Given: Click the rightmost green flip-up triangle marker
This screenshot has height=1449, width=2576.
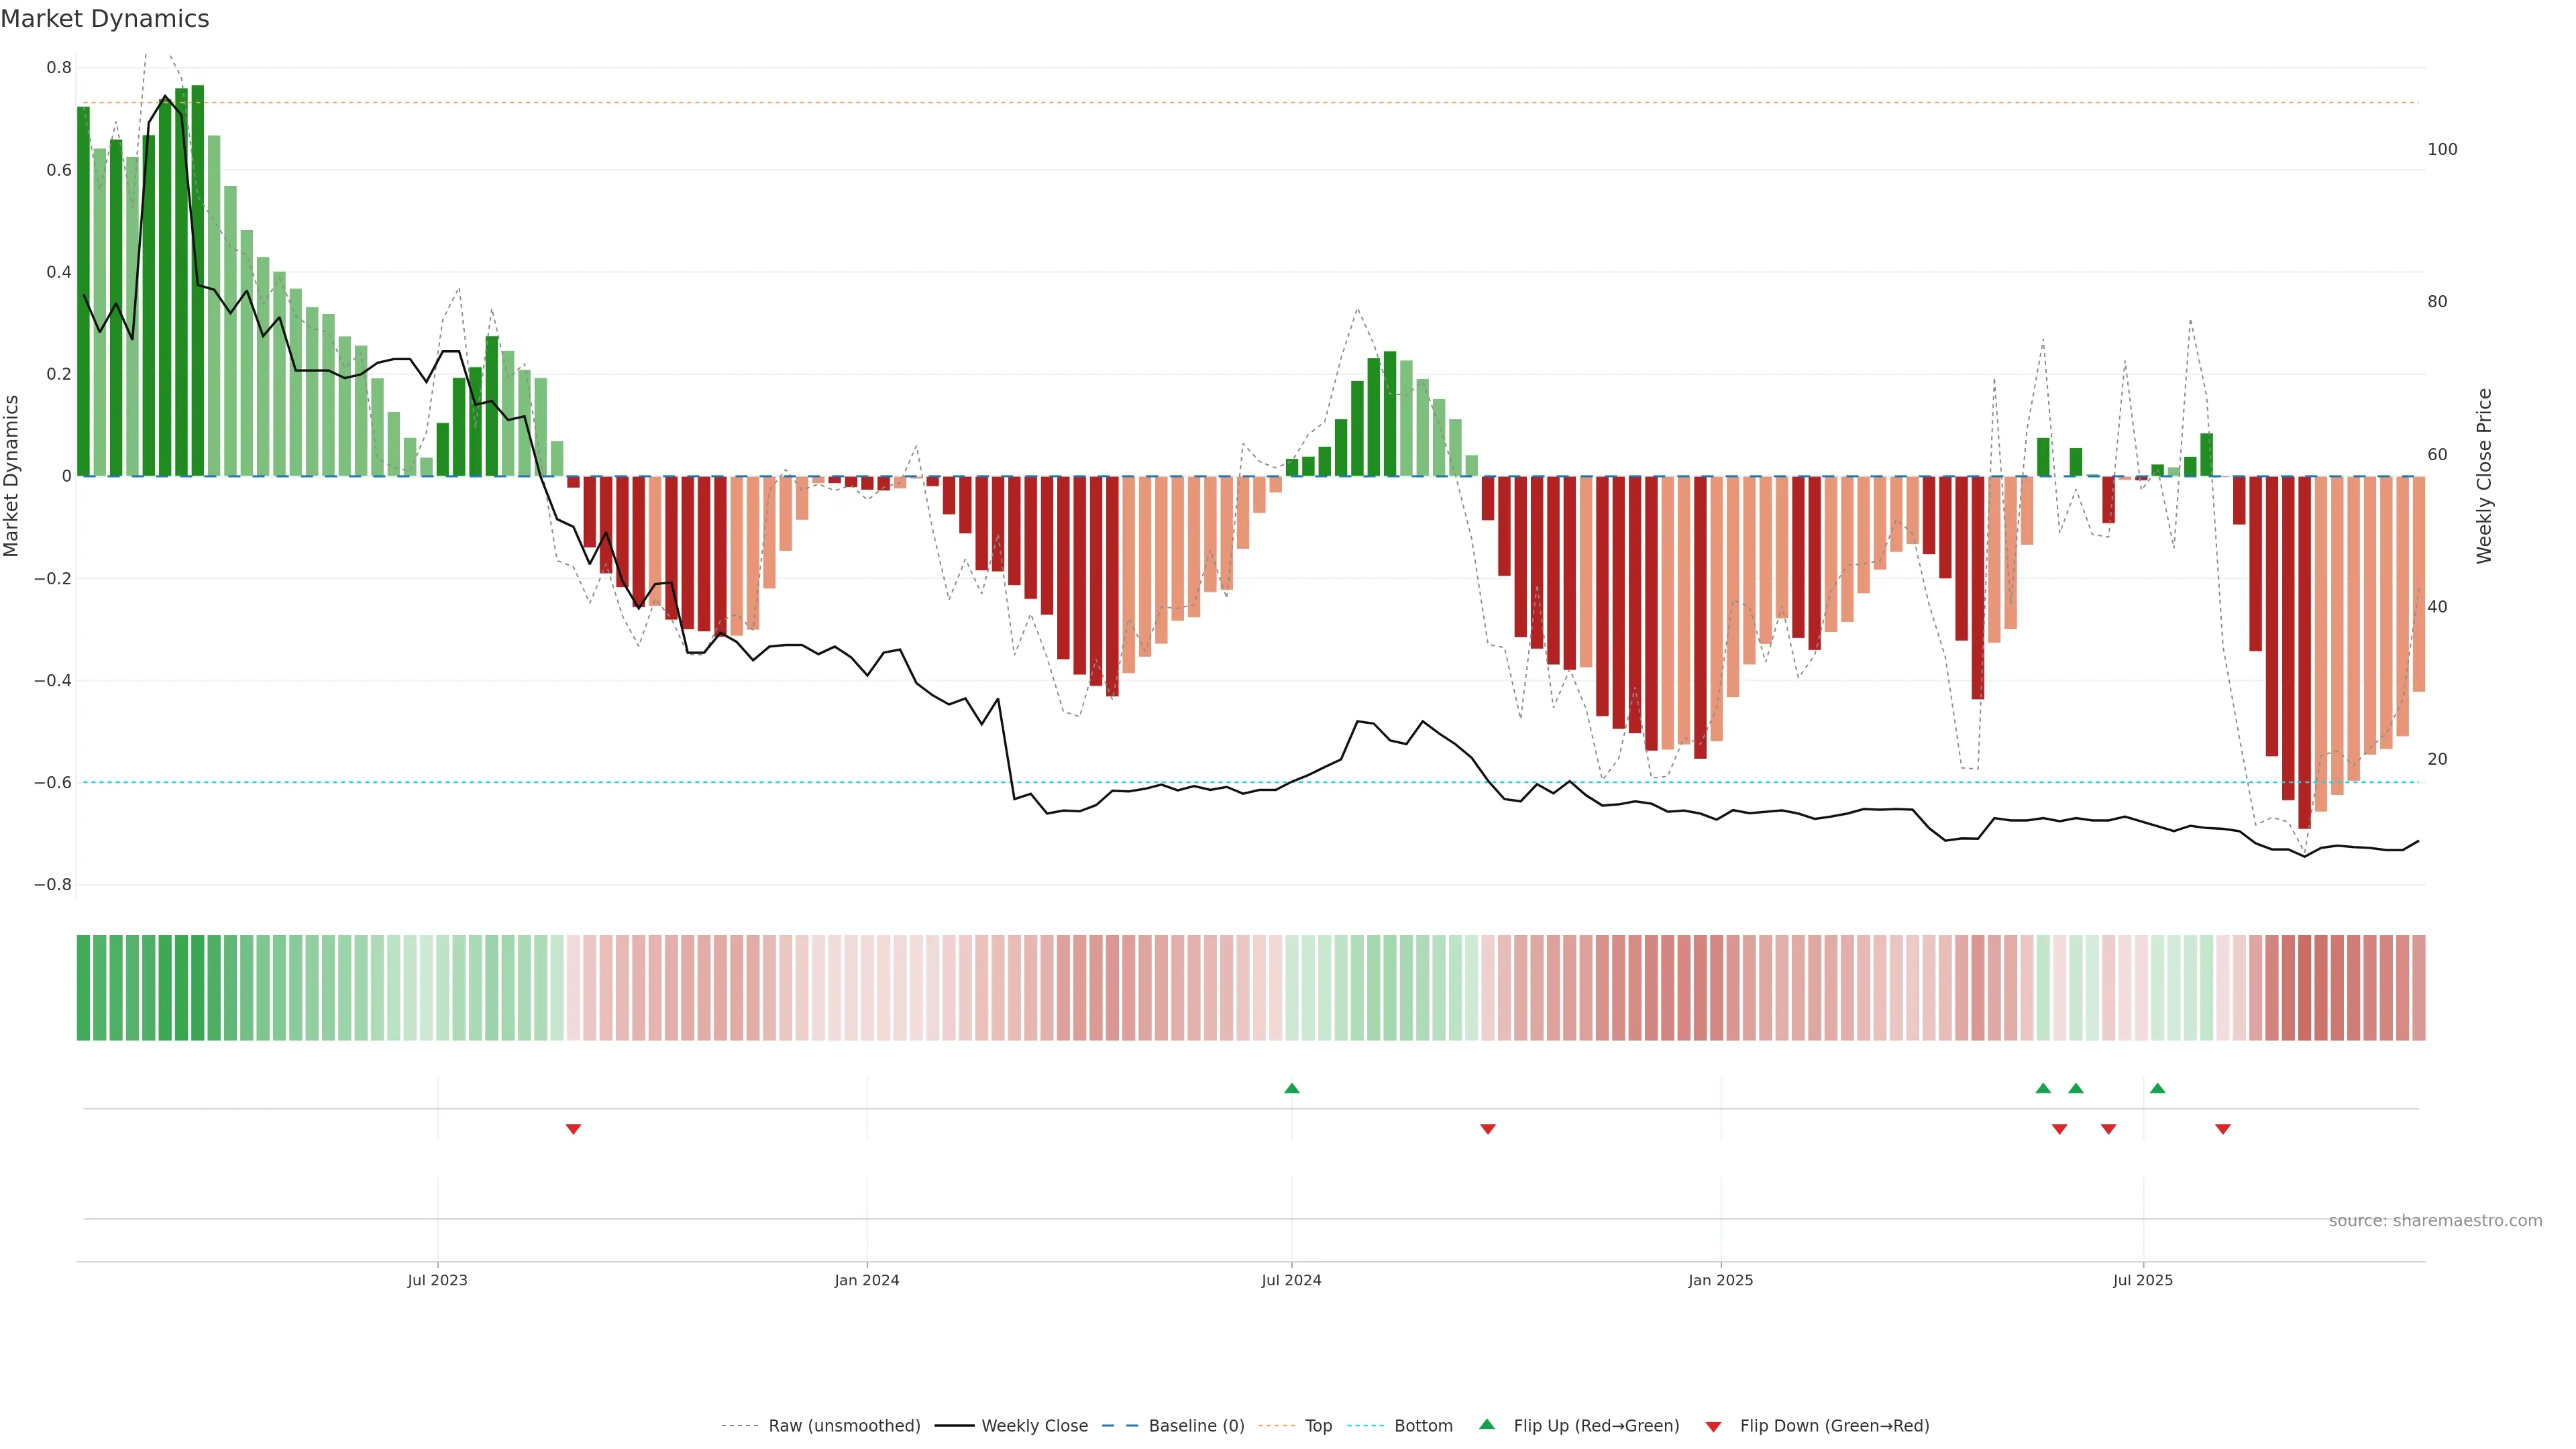Looking at the screenshot, I should [x=2157, y=1088].
